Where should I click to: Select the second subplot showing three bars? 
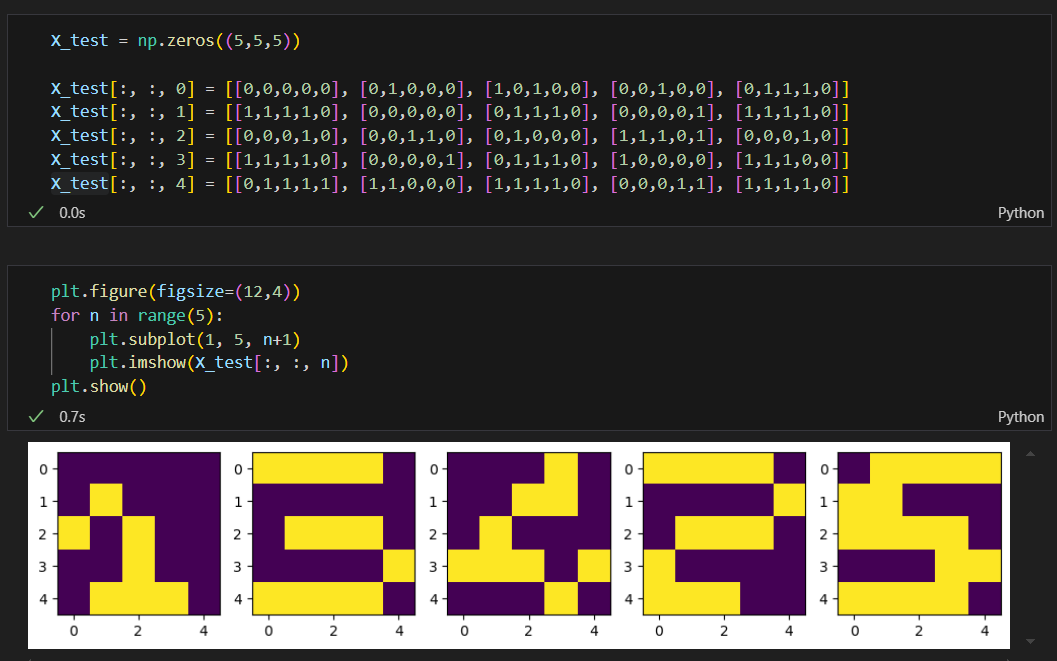pos(334,534)
